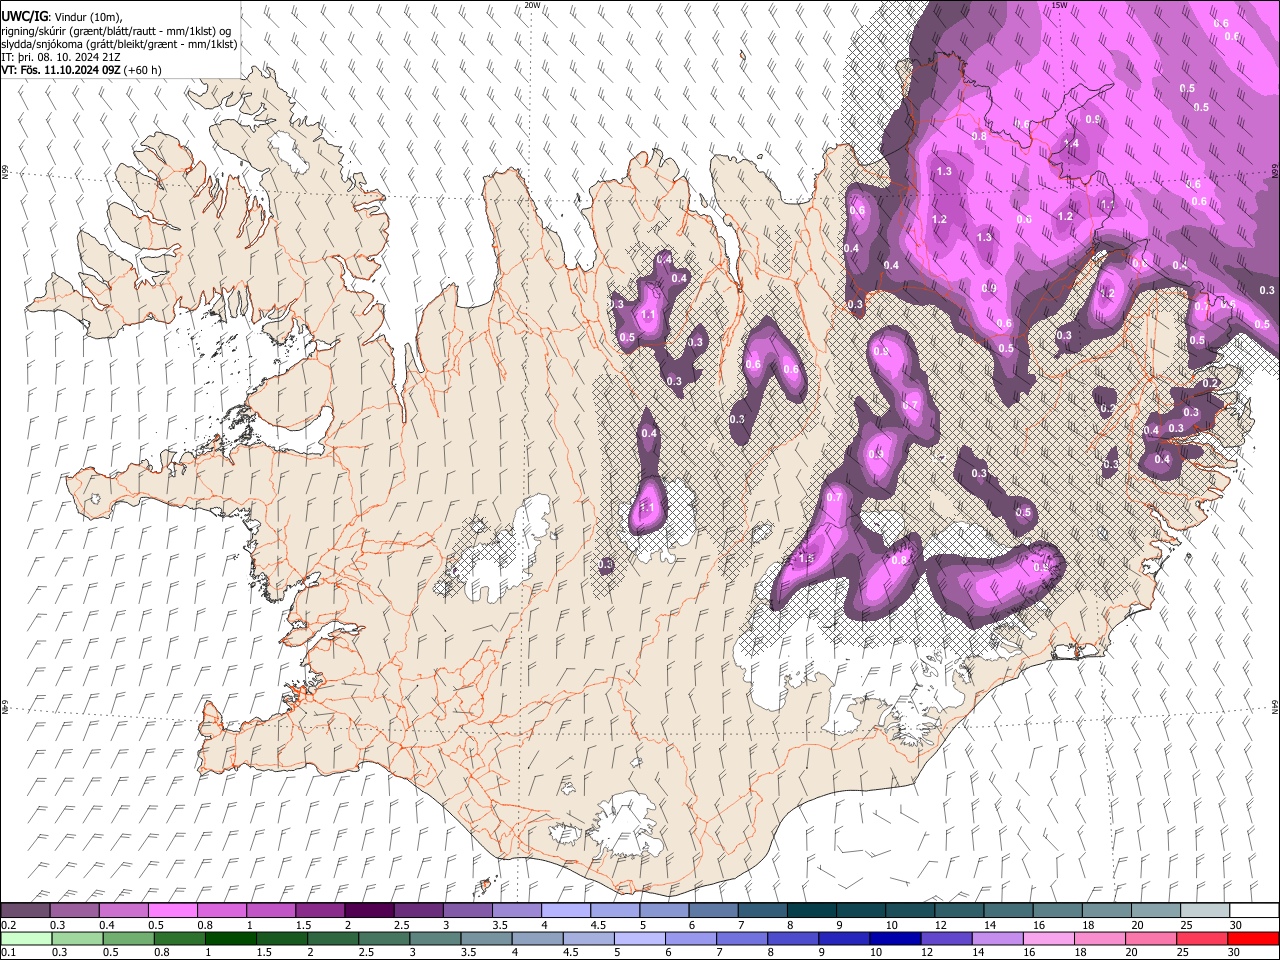The width and height of the screenshot is (1280, 960).
Task: Select the lavender 14 rain legend swatch
Action: click(998, 938)
